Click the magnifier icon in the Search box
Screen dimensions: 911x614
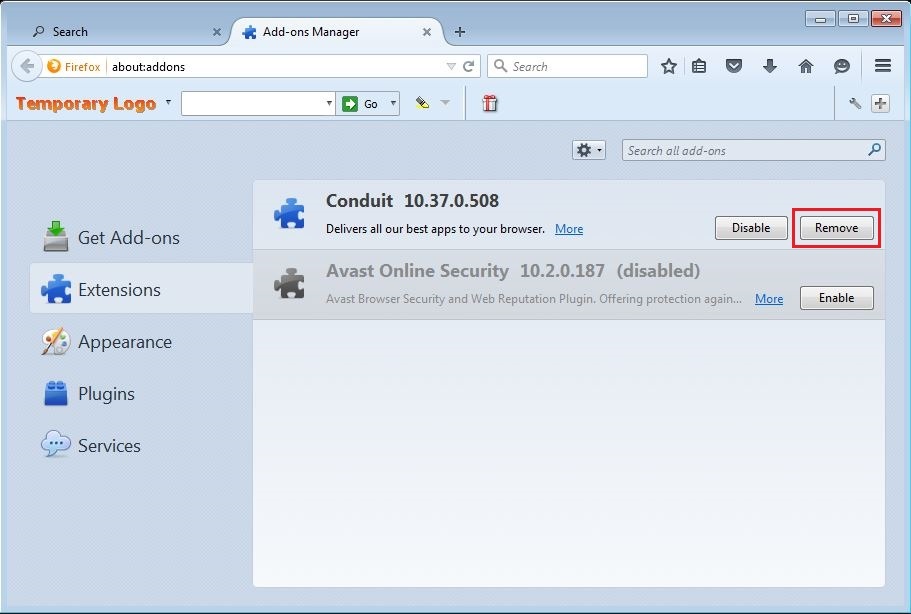(x=500, y=66)
